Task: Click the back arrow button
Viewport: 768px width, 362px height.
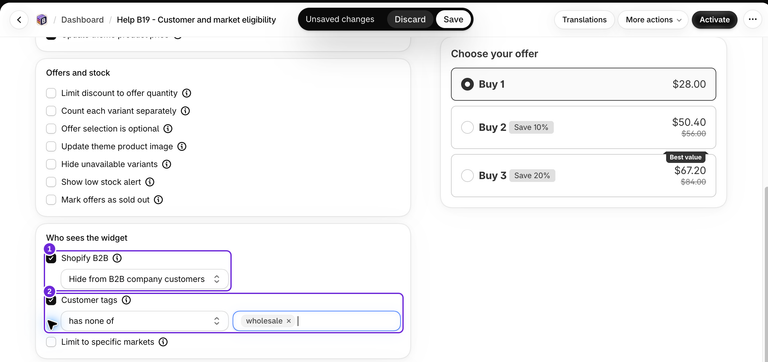Action: (x=19, y=20)
